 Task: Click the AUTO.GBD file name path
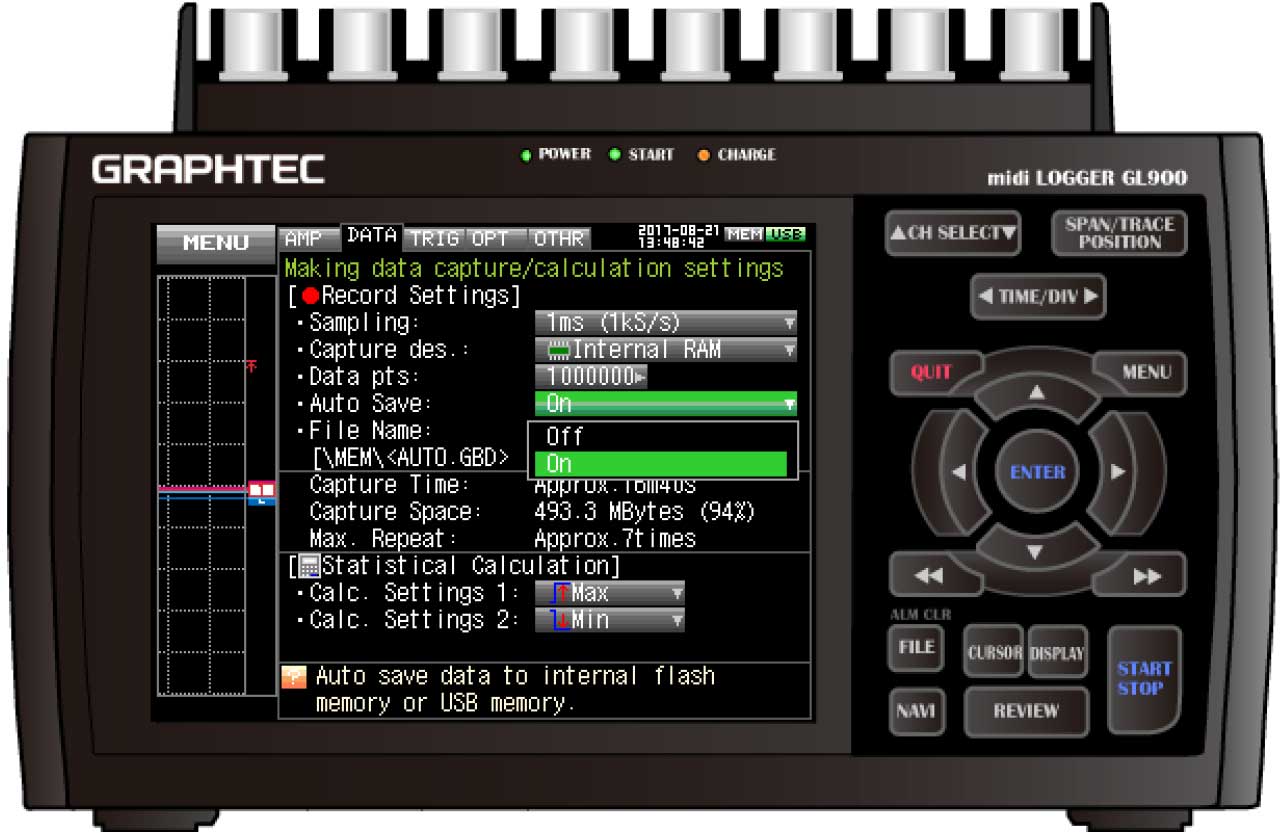coord(410,458)
